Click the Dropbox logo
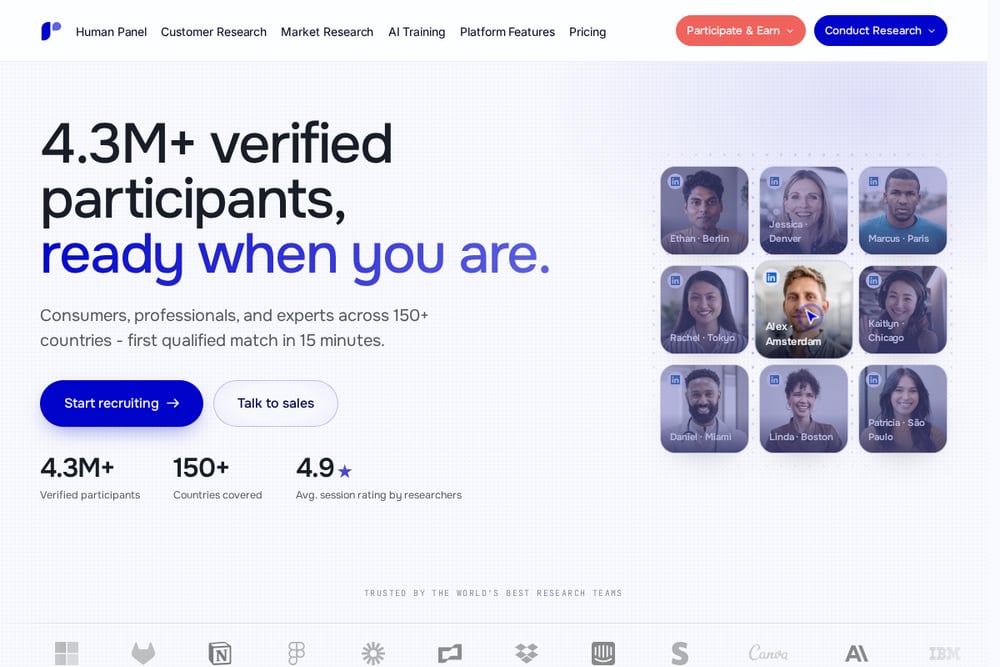 coord(526,653)
